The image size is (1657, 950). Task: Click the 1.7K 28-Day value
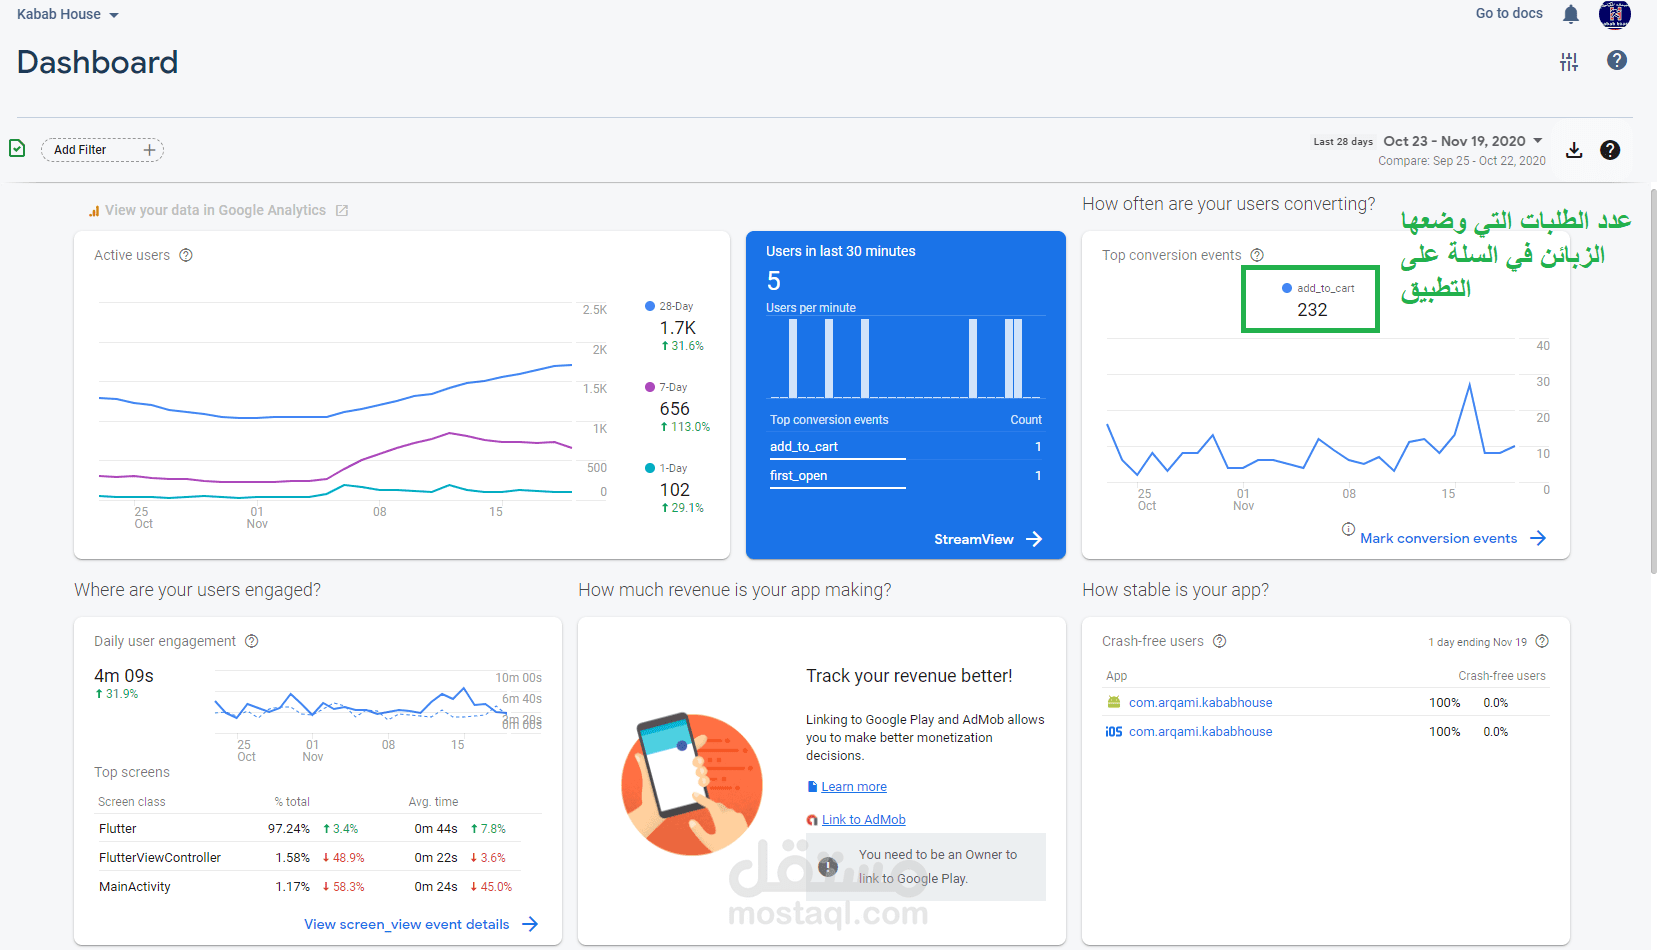678,328
